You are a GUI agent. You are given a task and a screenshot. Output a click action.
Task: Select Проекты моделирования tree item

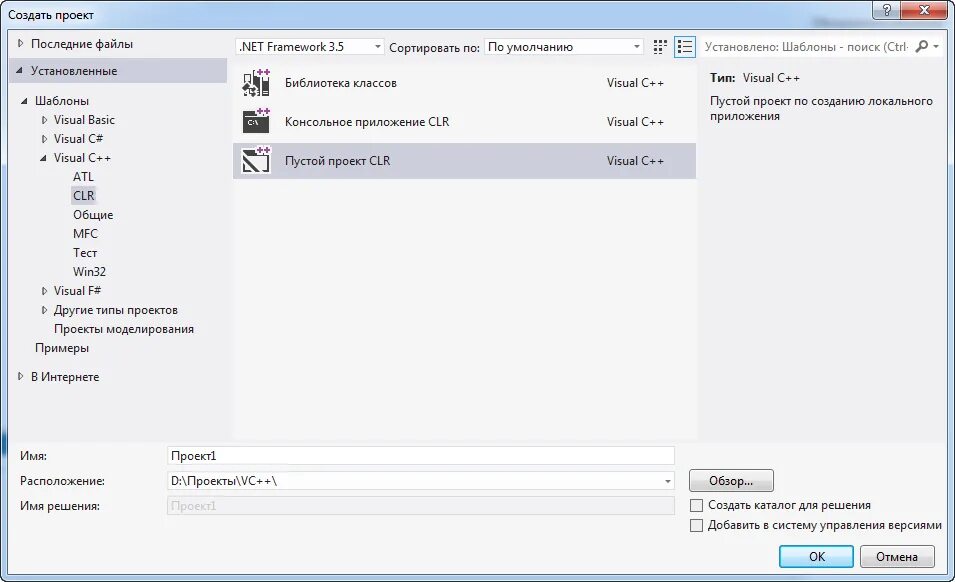(x=124, y=329)
